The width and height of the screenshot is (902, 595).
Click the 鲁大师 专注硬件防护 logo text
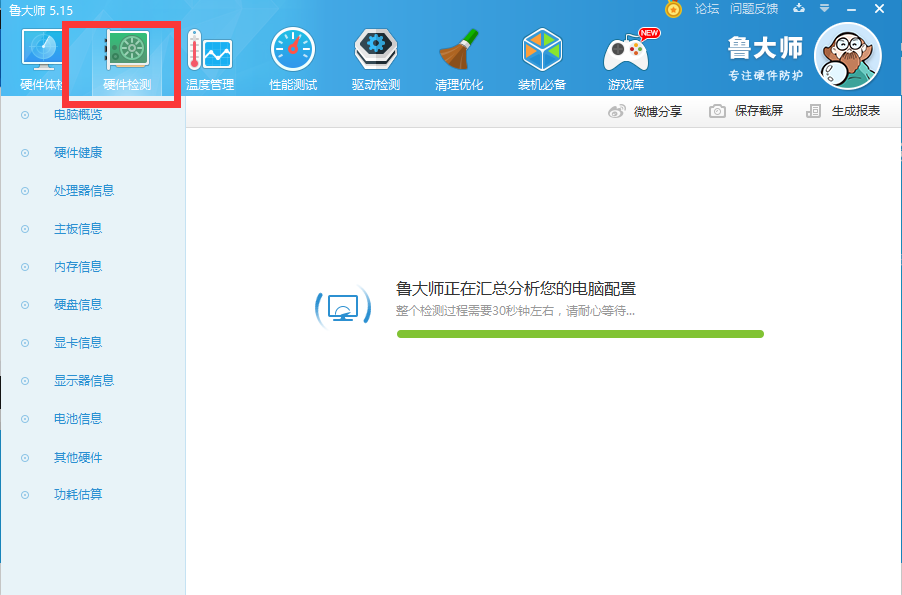click(765, 58)
